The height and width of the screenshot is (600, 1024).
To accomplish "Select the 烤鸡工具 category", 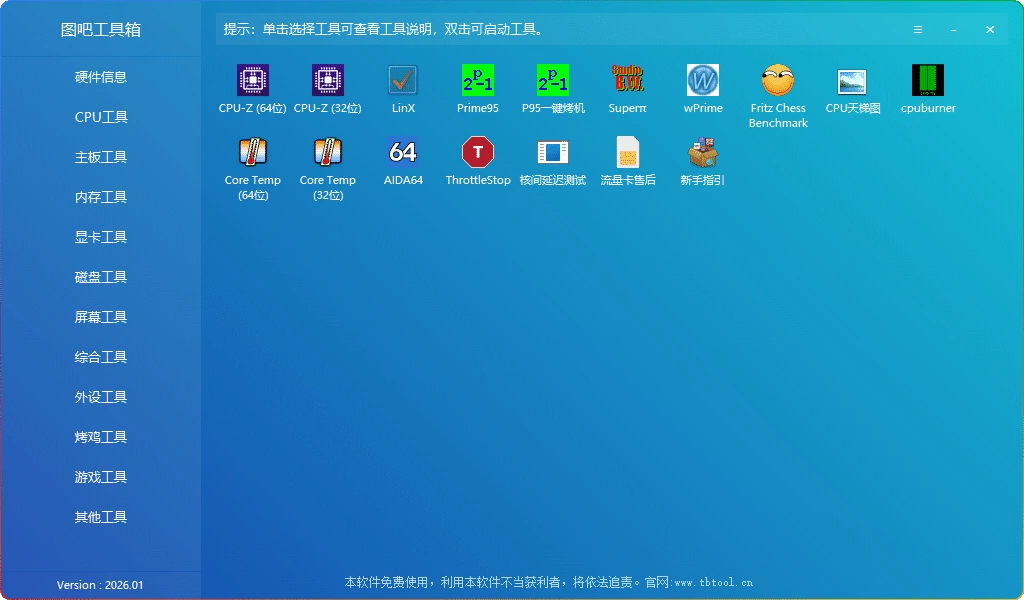I will tap(100, 437).
